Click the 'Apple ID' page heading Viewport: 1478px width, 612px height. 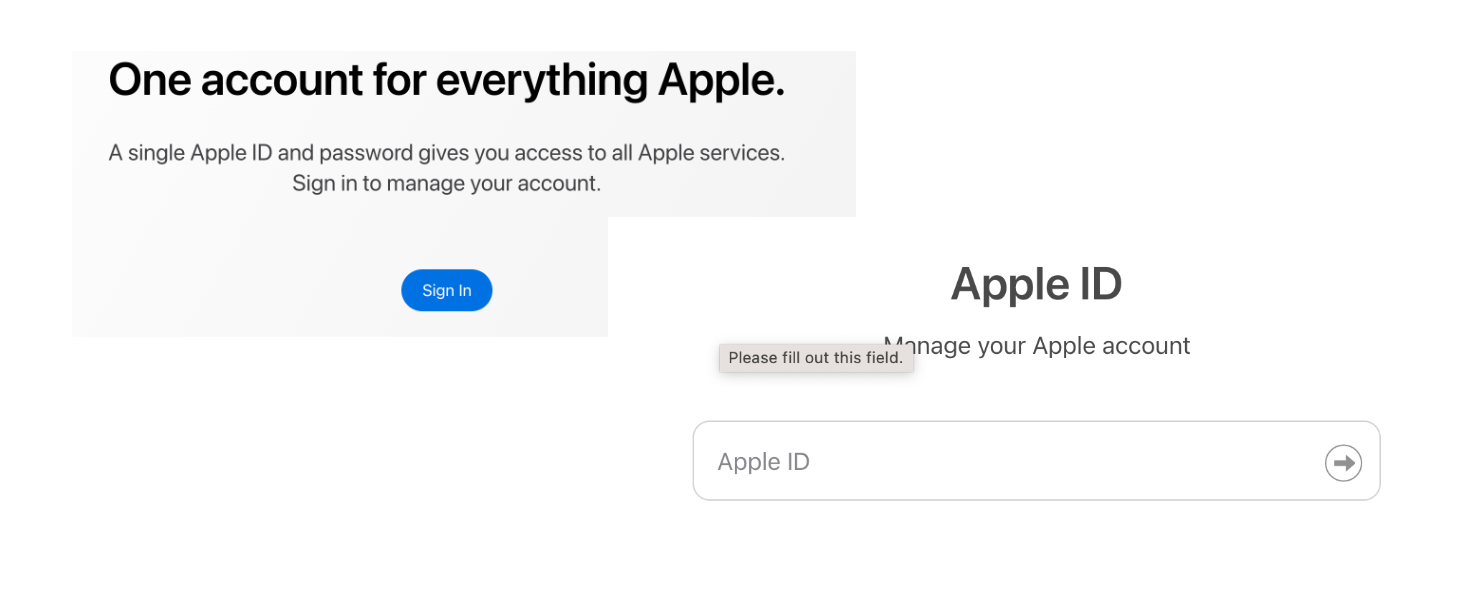[1036, 284]
